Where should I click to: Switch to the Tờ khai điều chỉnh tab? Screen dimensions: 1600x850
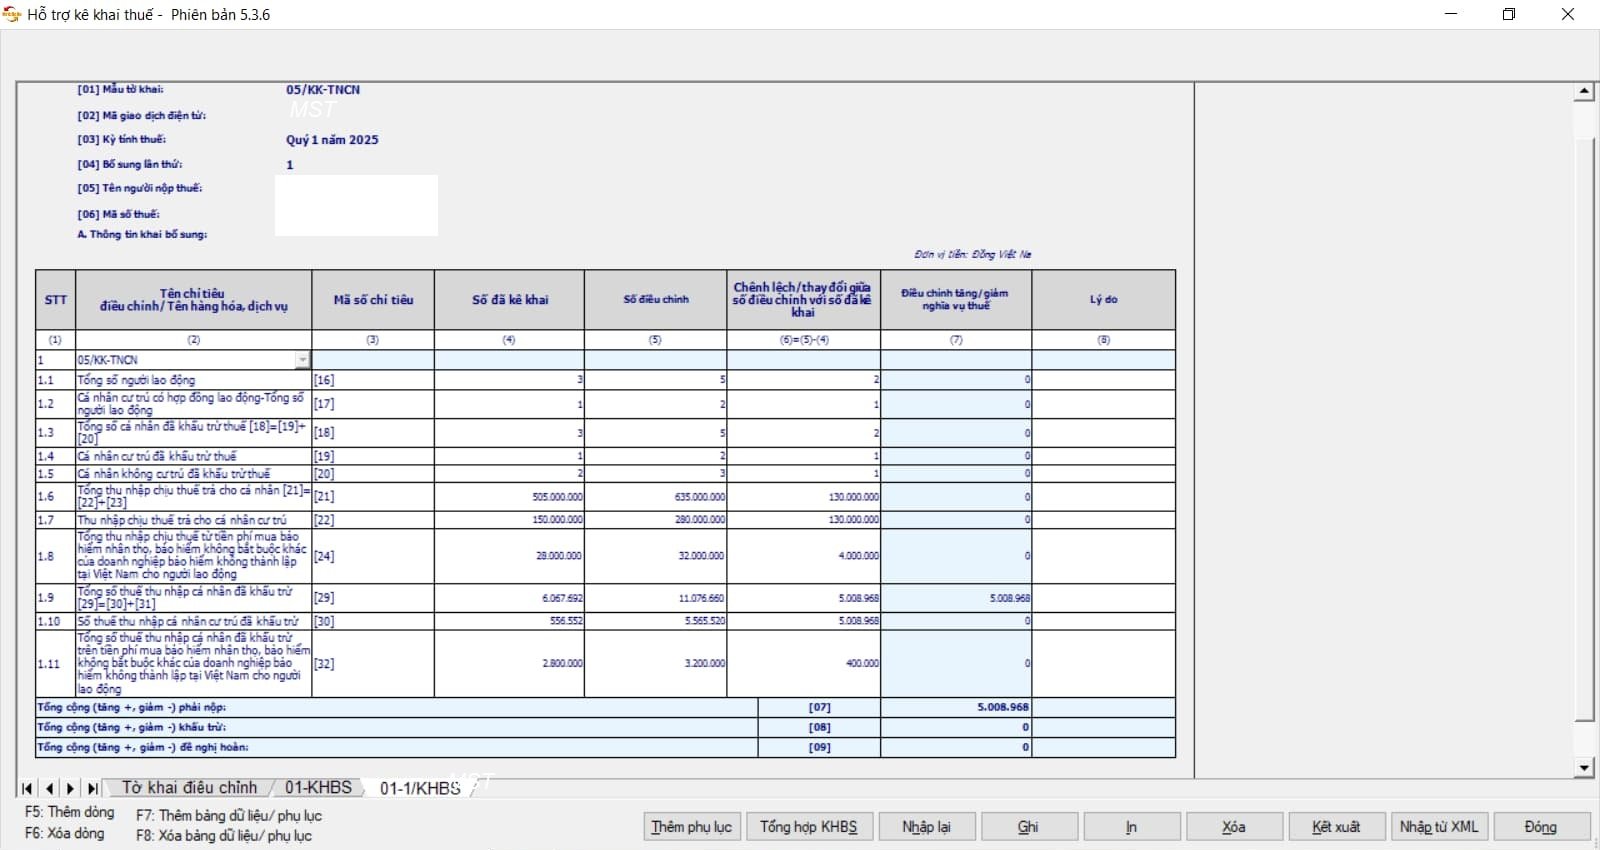point(189,788)
